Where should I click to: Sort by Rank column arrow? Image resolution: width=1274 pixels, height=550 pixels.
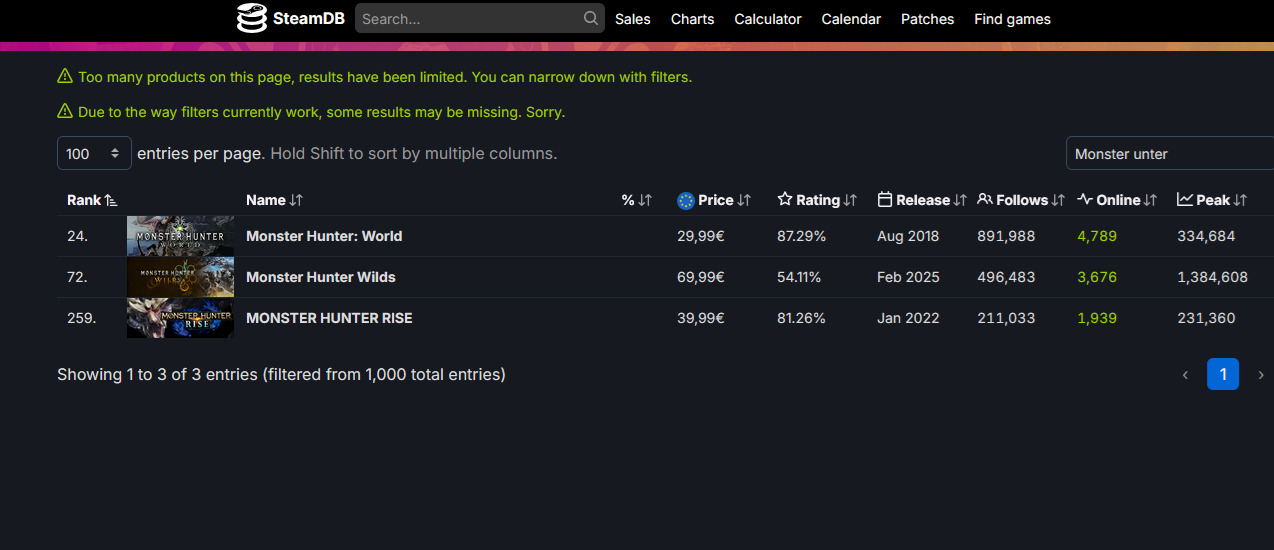111,200
